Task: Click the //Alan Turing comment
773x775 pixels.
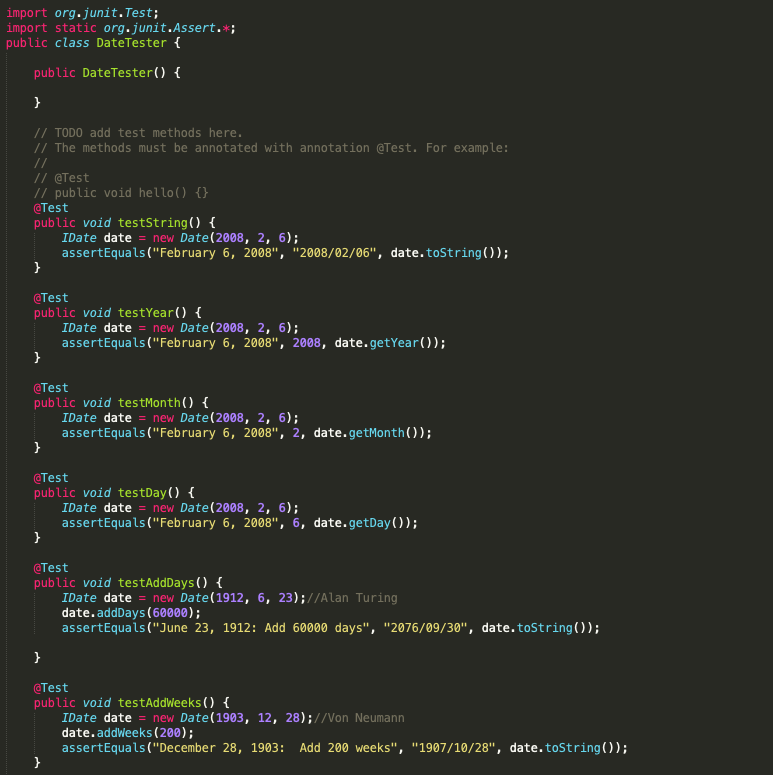Action: [352, 598]
